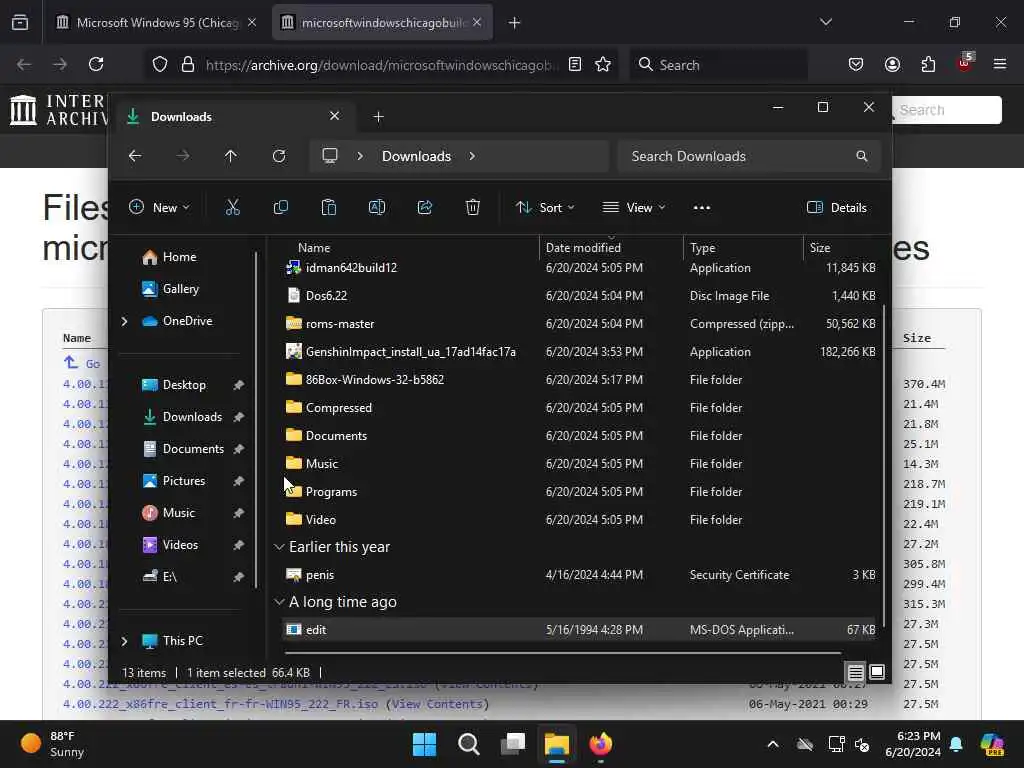The width and height of the screenshot is (1024, 768).
Task: Switch to details list view icon
Action: point(856,672)
